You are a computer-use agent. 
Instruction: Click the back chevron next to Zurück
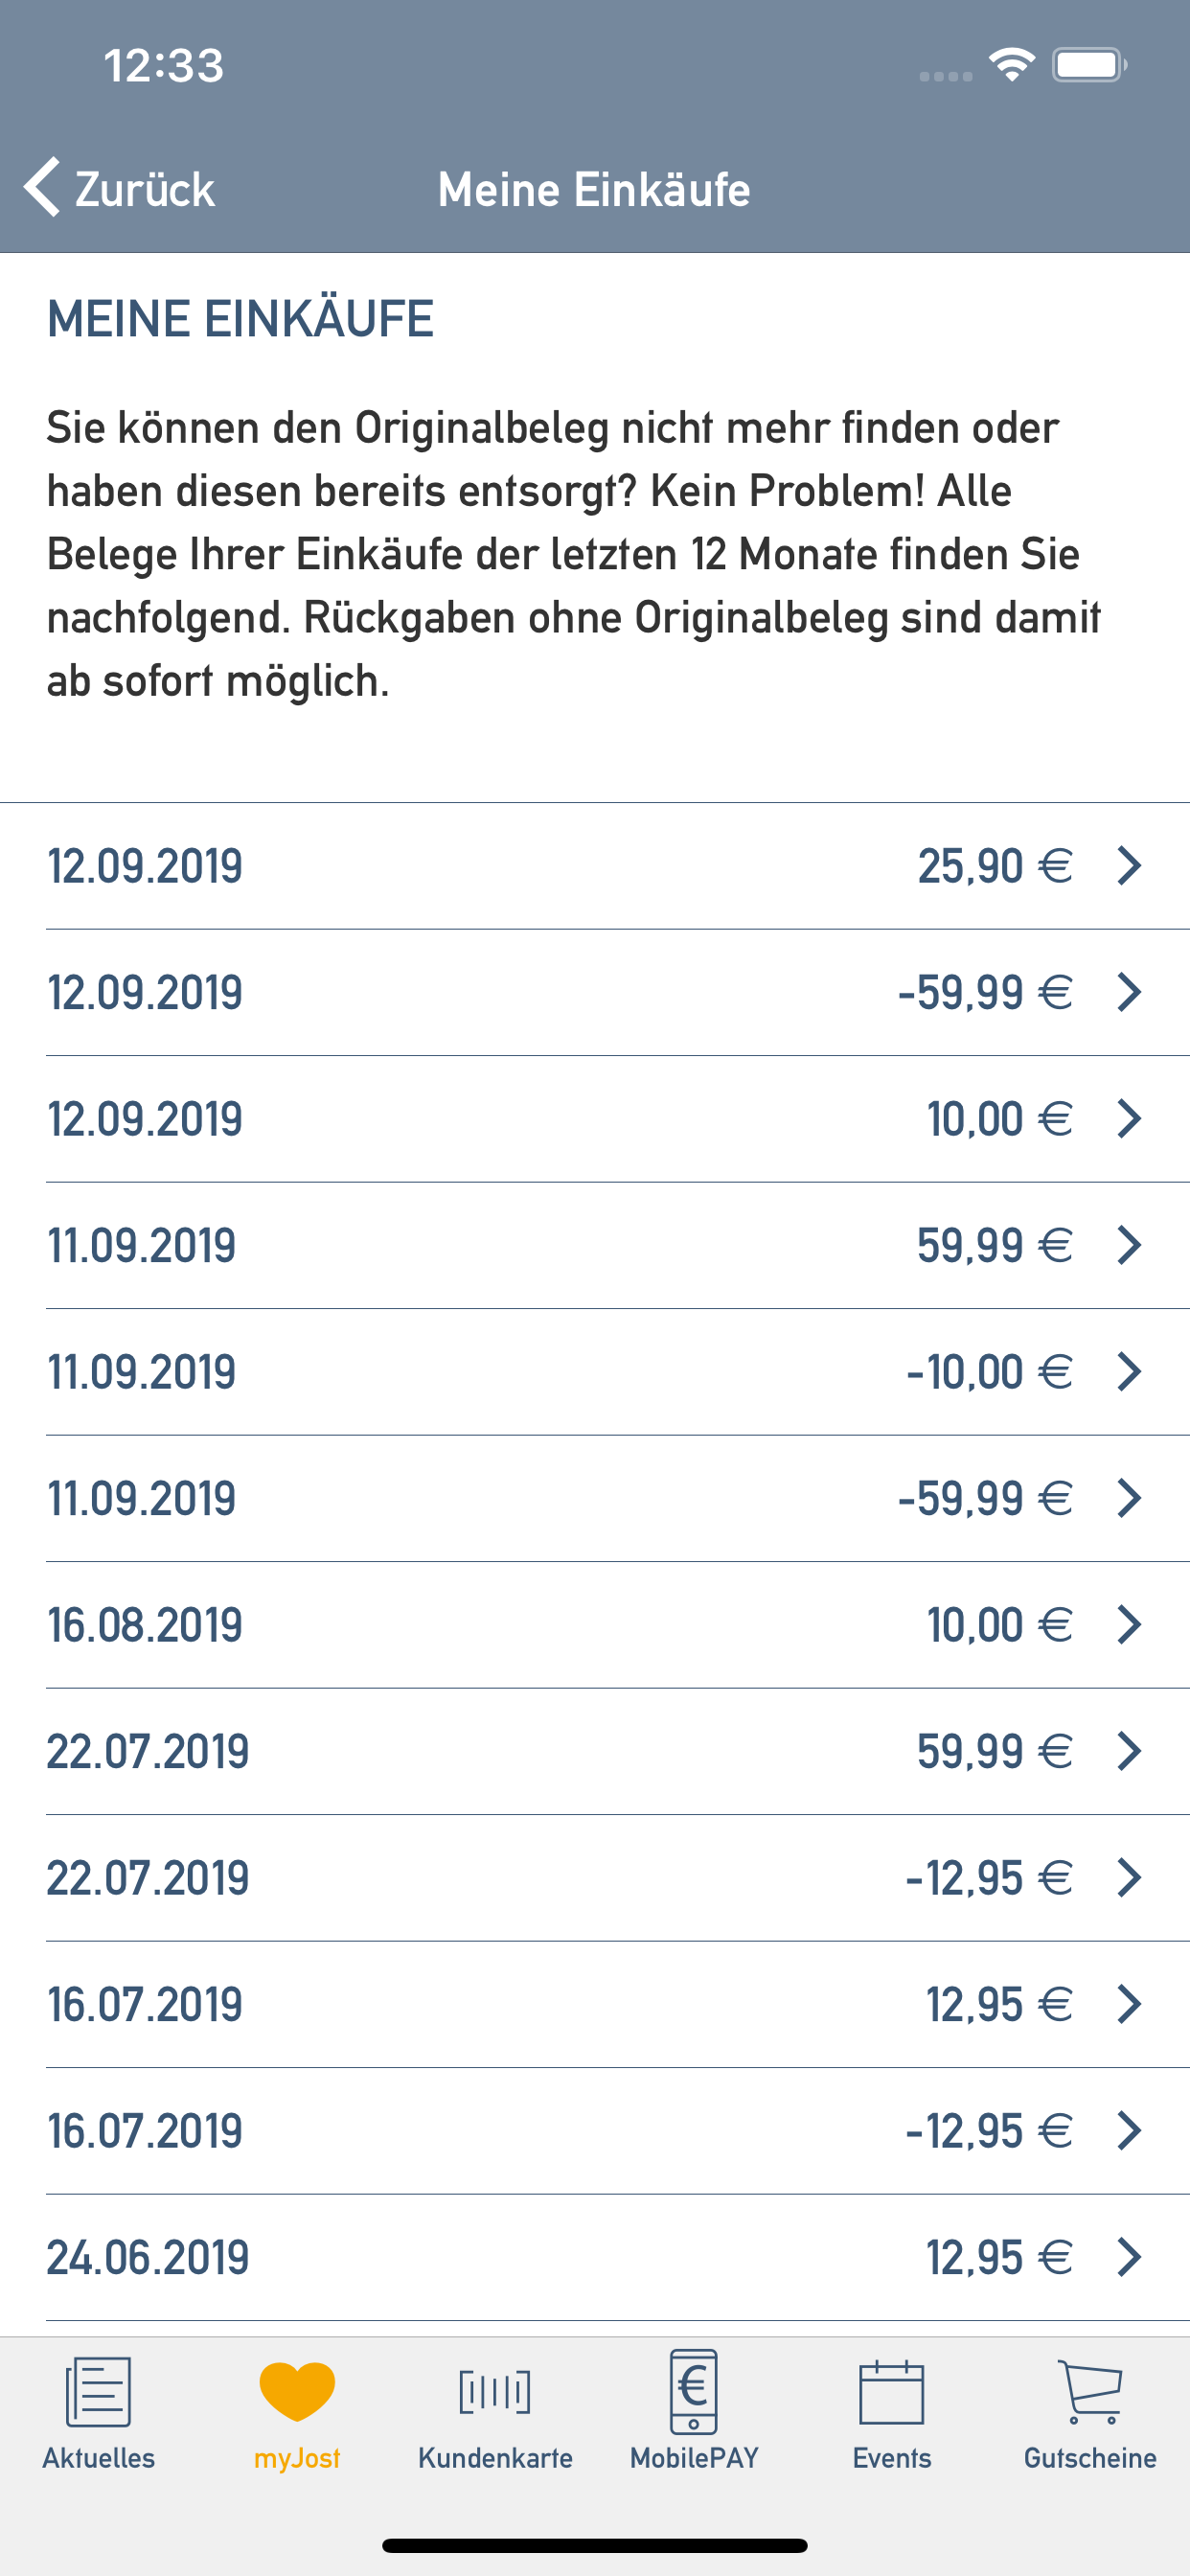click(x=42, y=187)
